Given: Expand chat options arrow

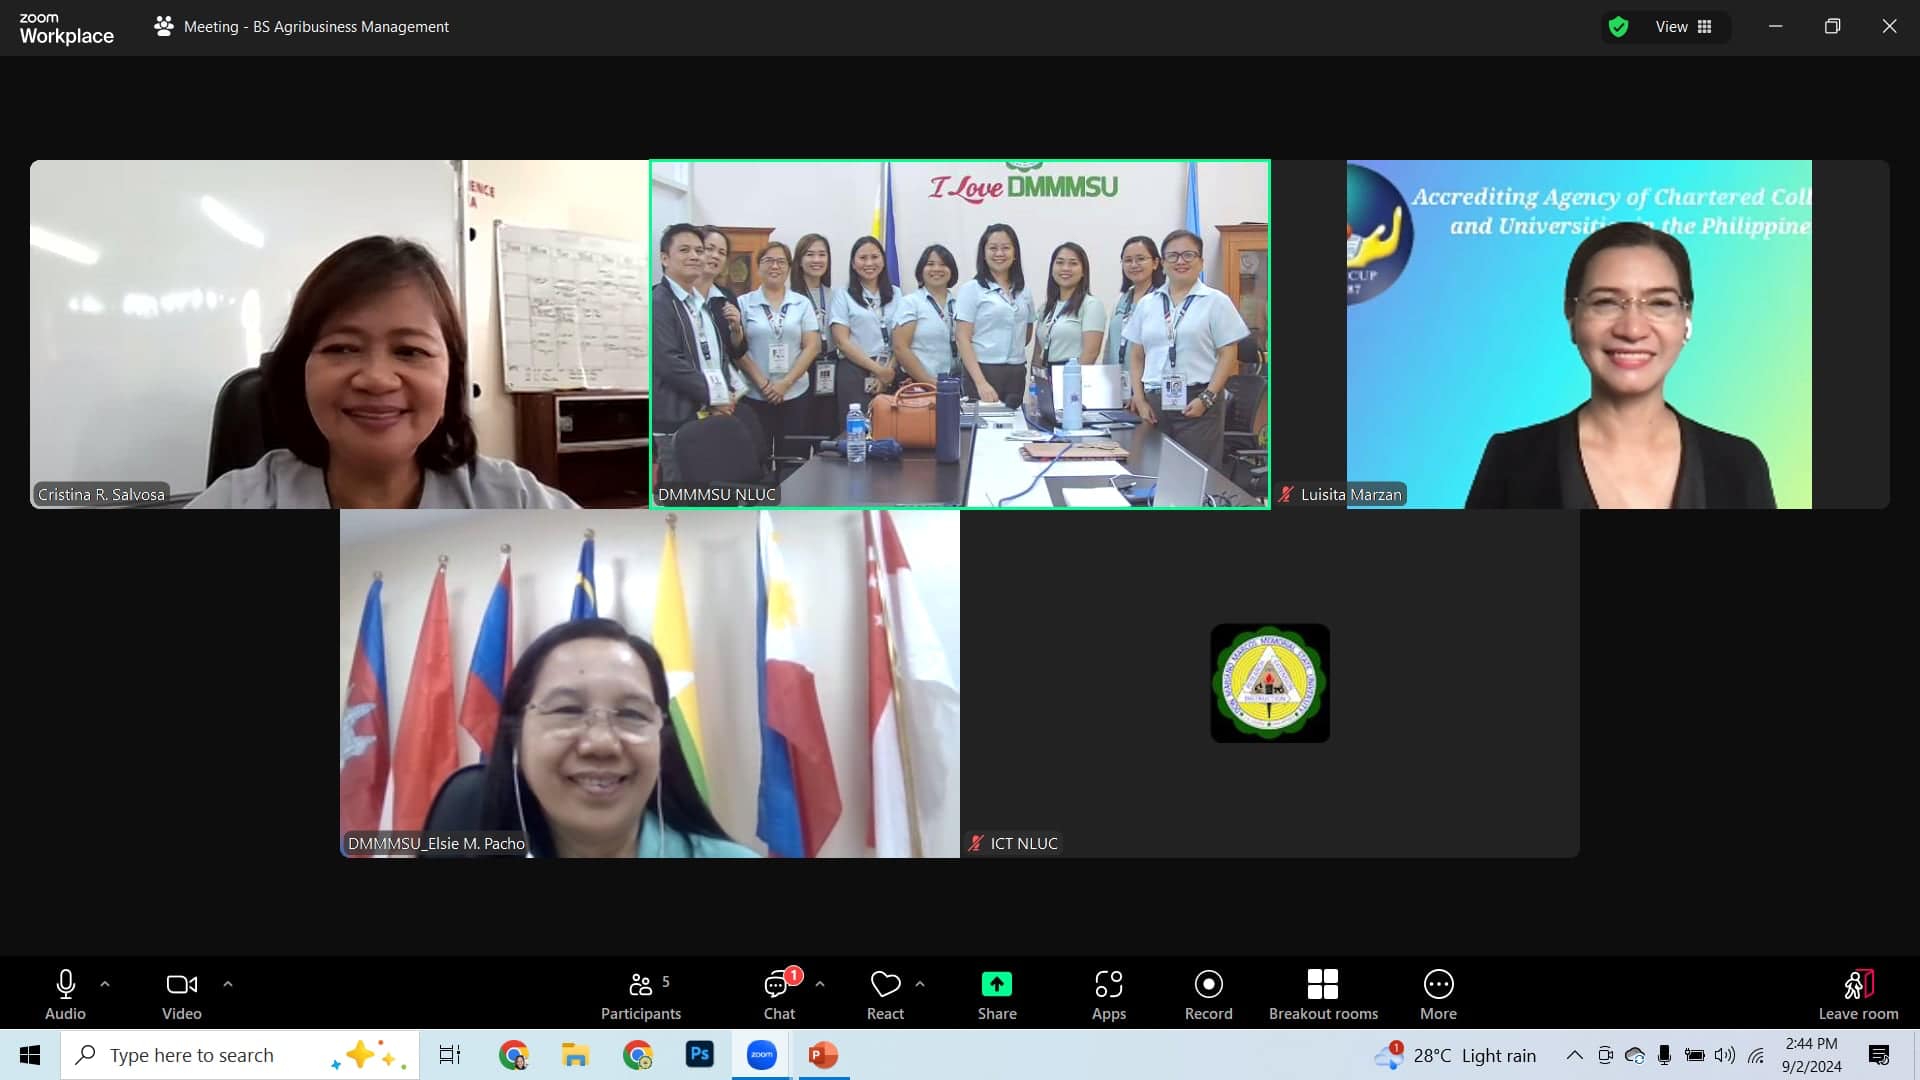Looking at the screenshot, I should tap(820, 984).
